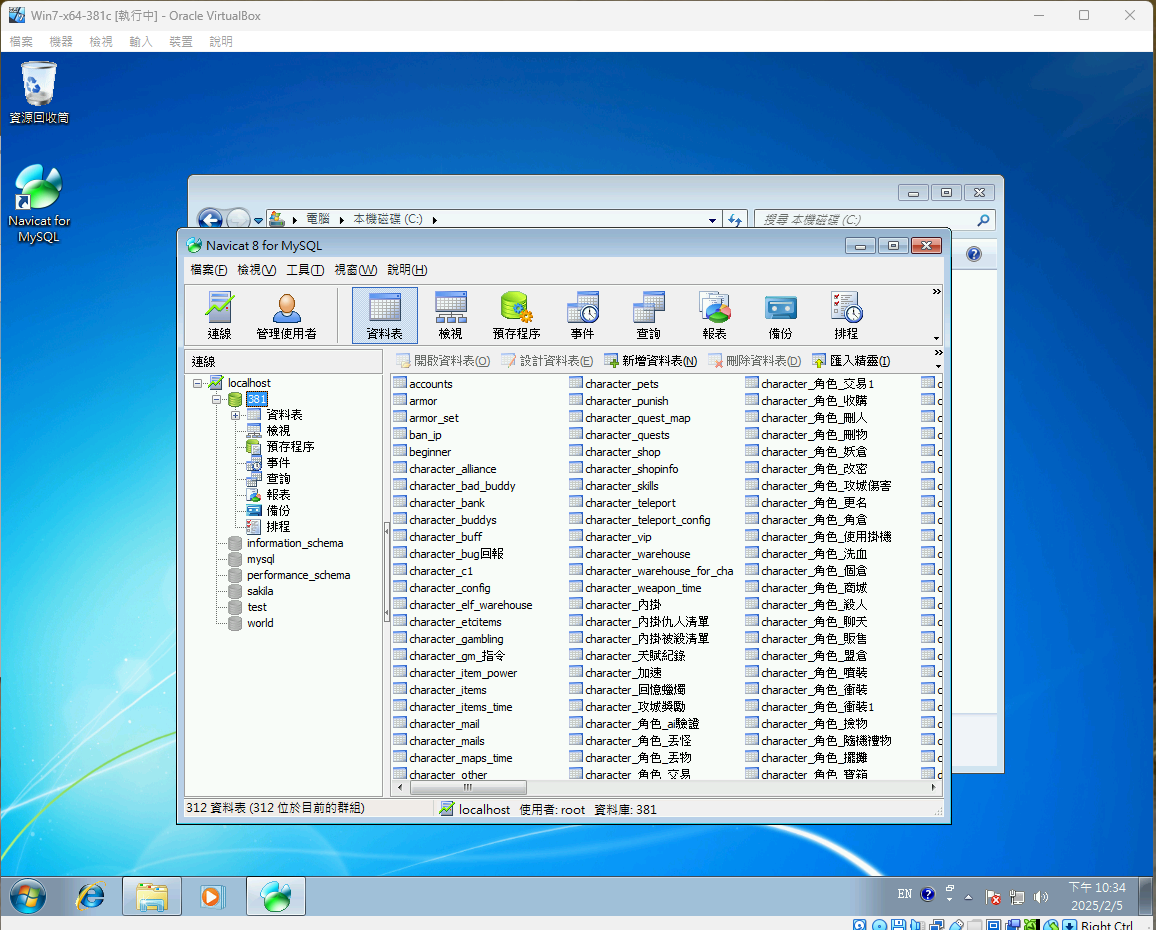The width and height of the screenshot is (1156, 930).
Task: Select information_schema database in tree
Action: point(294,543)
